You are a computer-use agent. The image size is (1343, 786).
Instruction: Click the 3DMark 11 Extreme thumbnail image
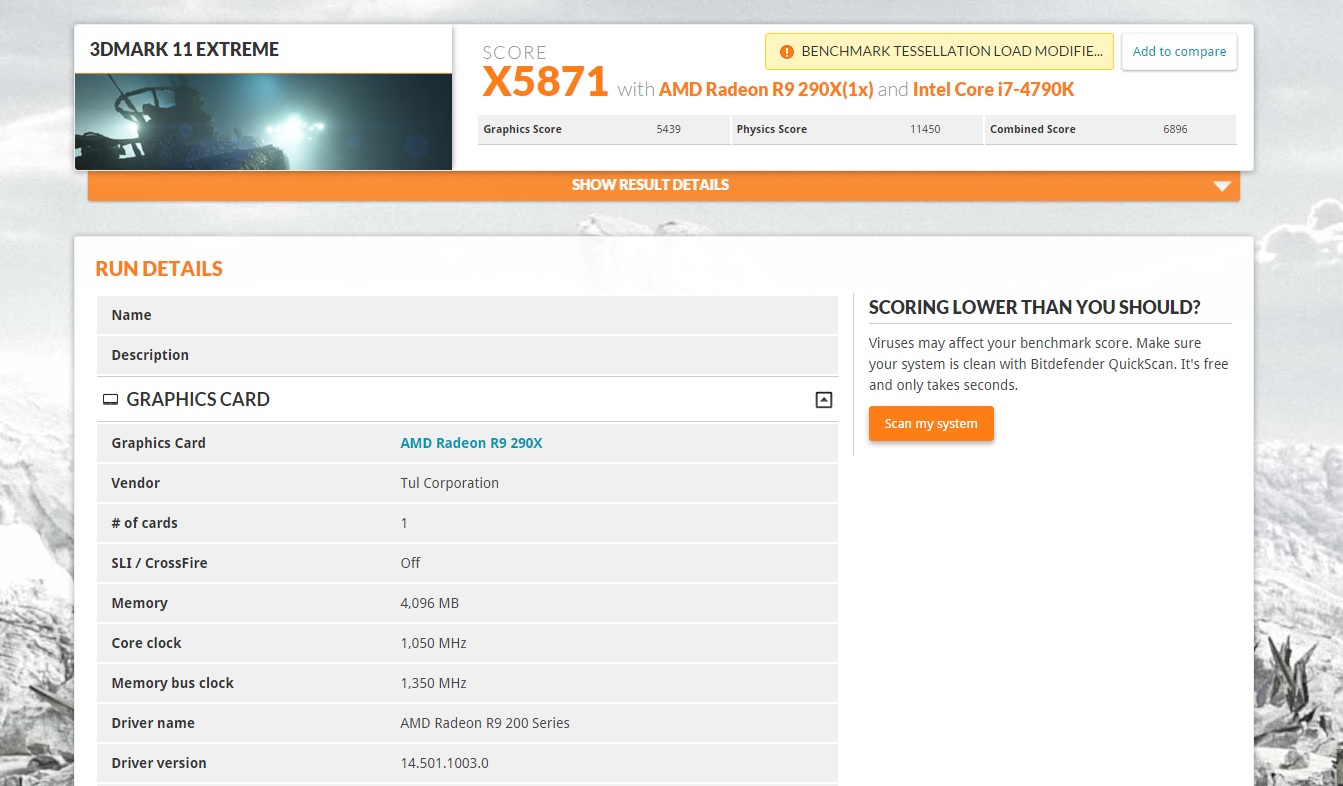(x=263, y=121)
